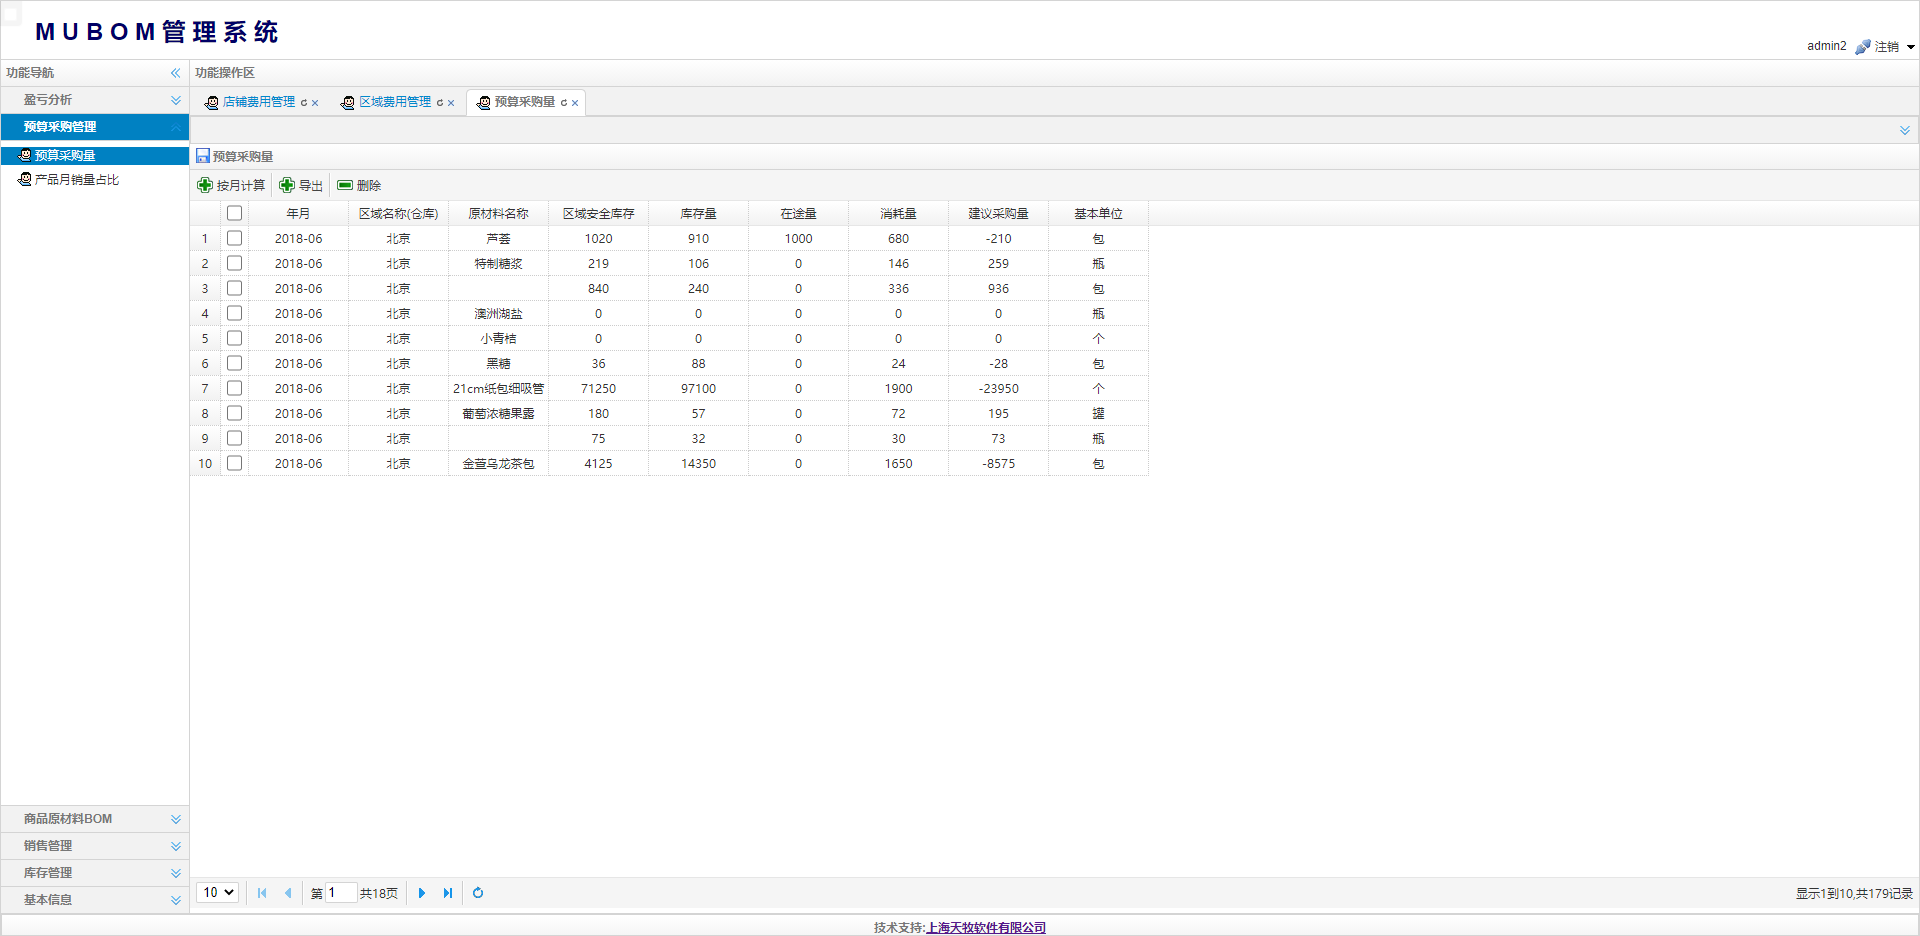Switch to the 店铺费用管理 tab
Viewport: 1920px width, 936px height.
(258, 102)
